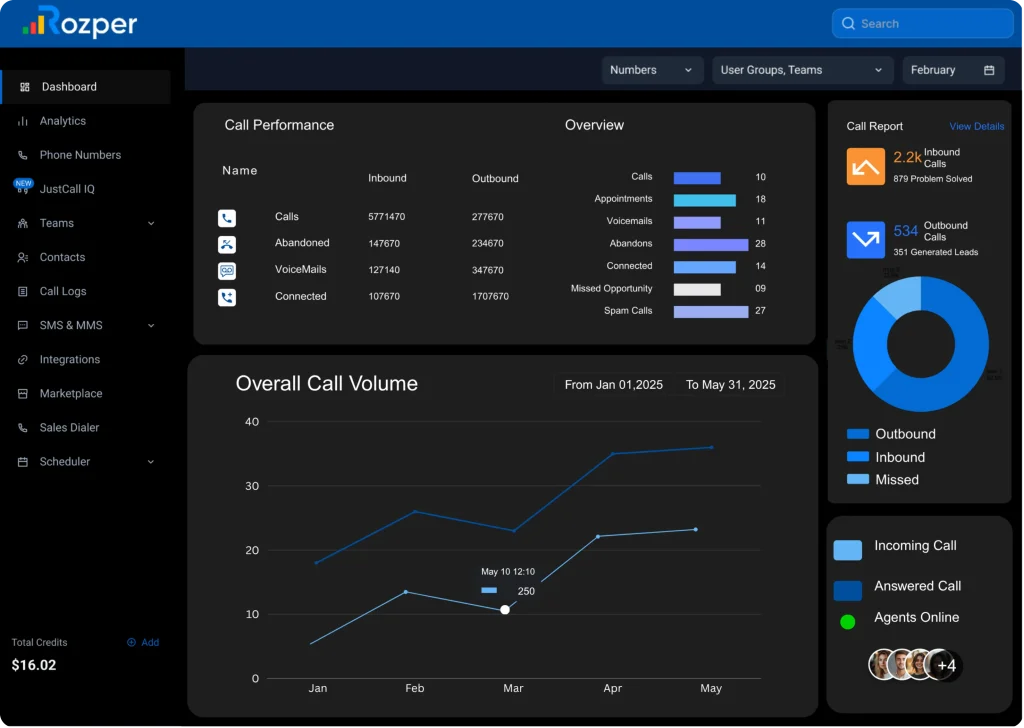This screenshot has width=1024, height=728.
Task: Click the calendar icon beside February
Action: point(989,70)
